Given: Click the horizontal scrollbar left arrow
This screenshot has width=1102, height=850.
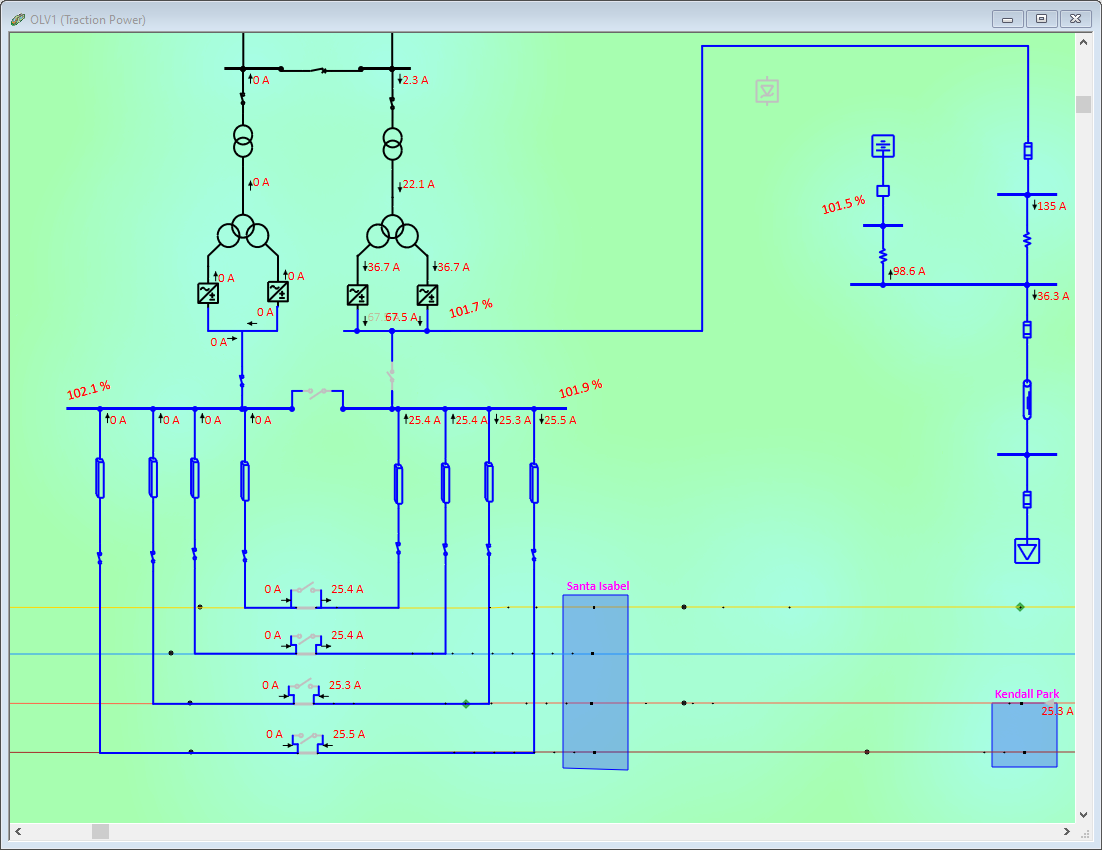Looking at the screenshot, I should click(16, 831).
